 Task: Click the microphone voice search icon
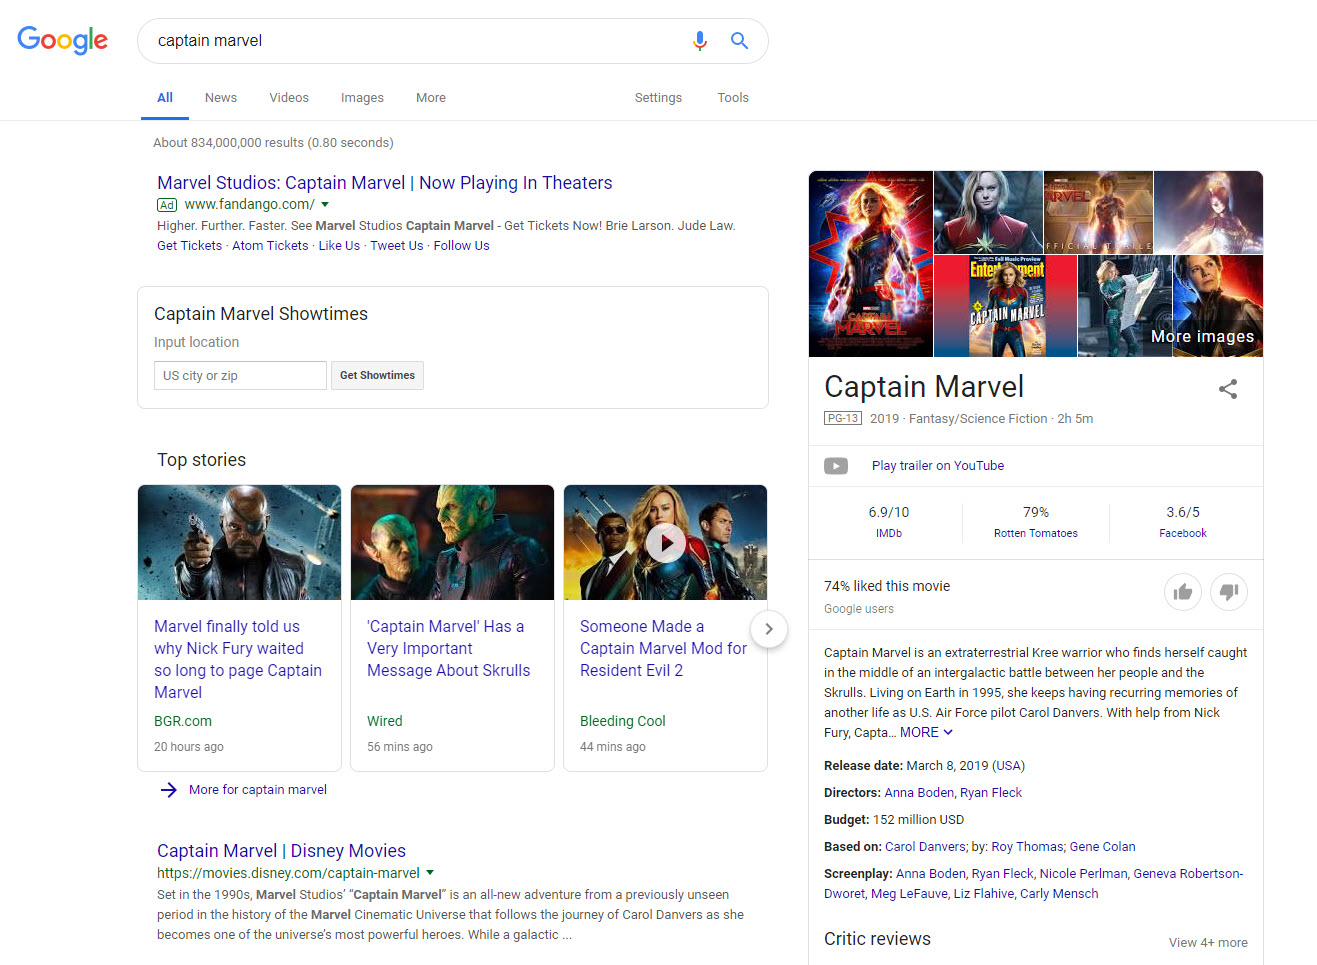click(x=700, y=41)
